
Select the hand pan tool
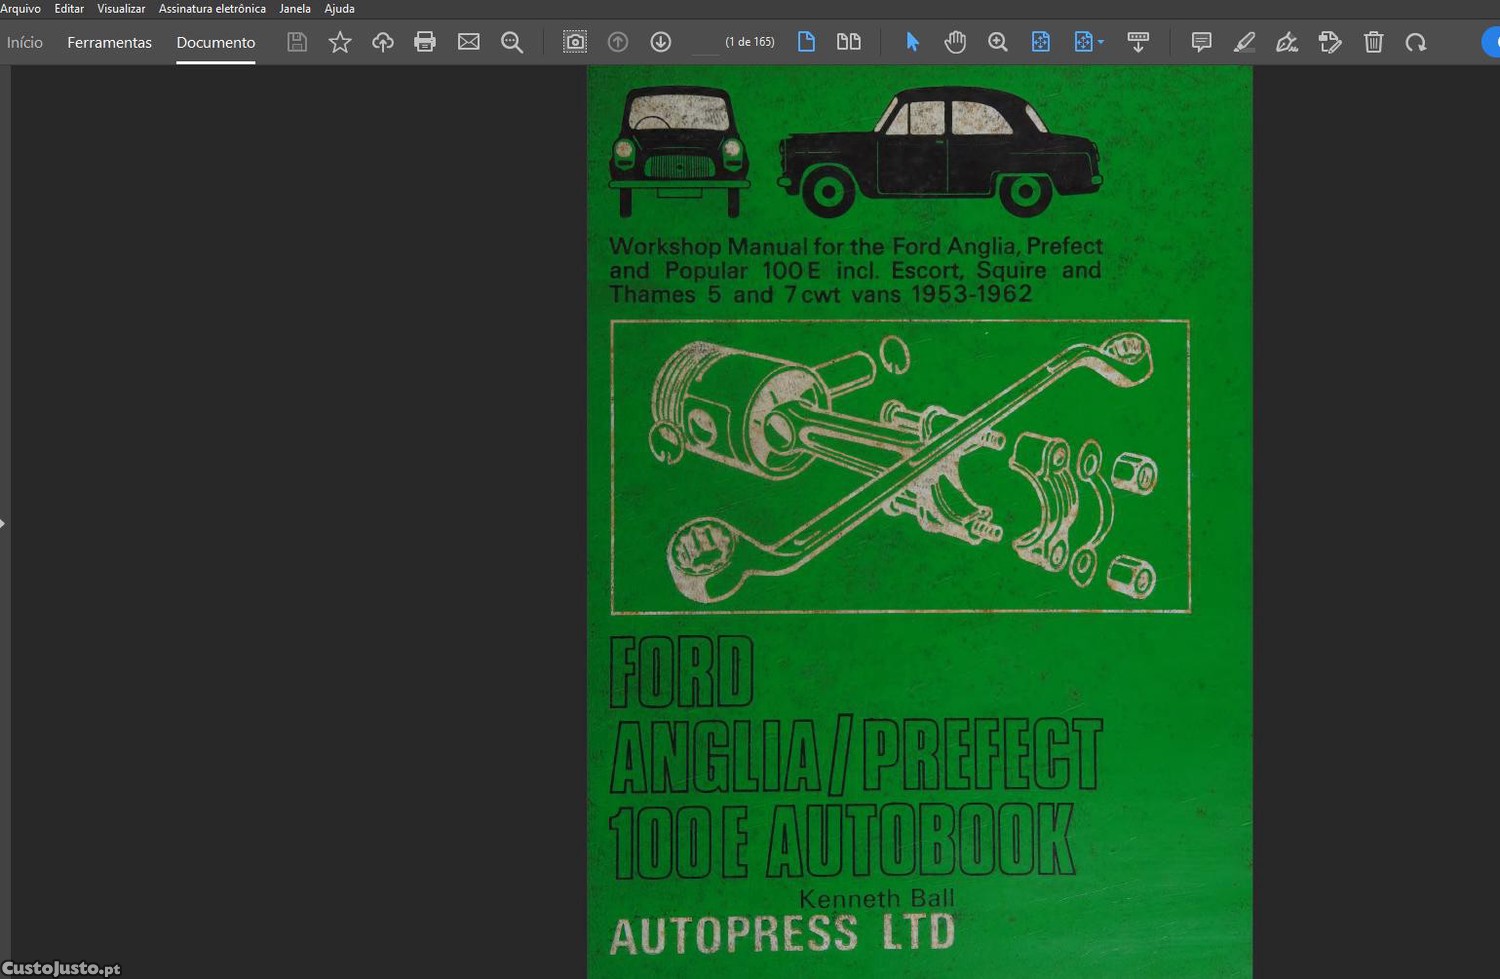[x=955, y=42]
